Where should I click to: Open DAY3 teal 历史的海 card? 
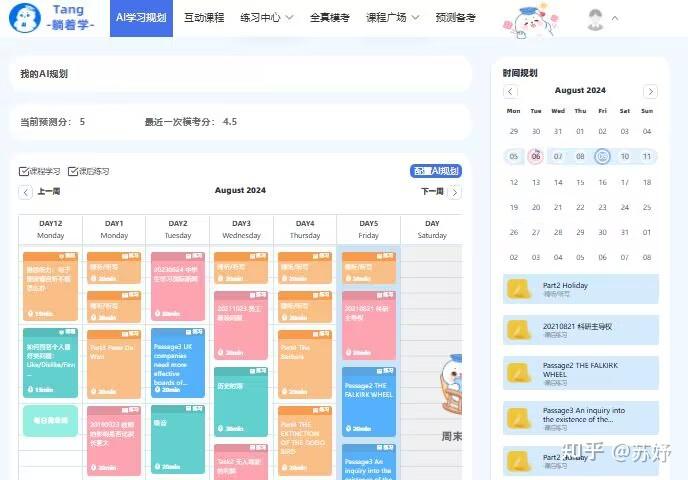point(241,401)
